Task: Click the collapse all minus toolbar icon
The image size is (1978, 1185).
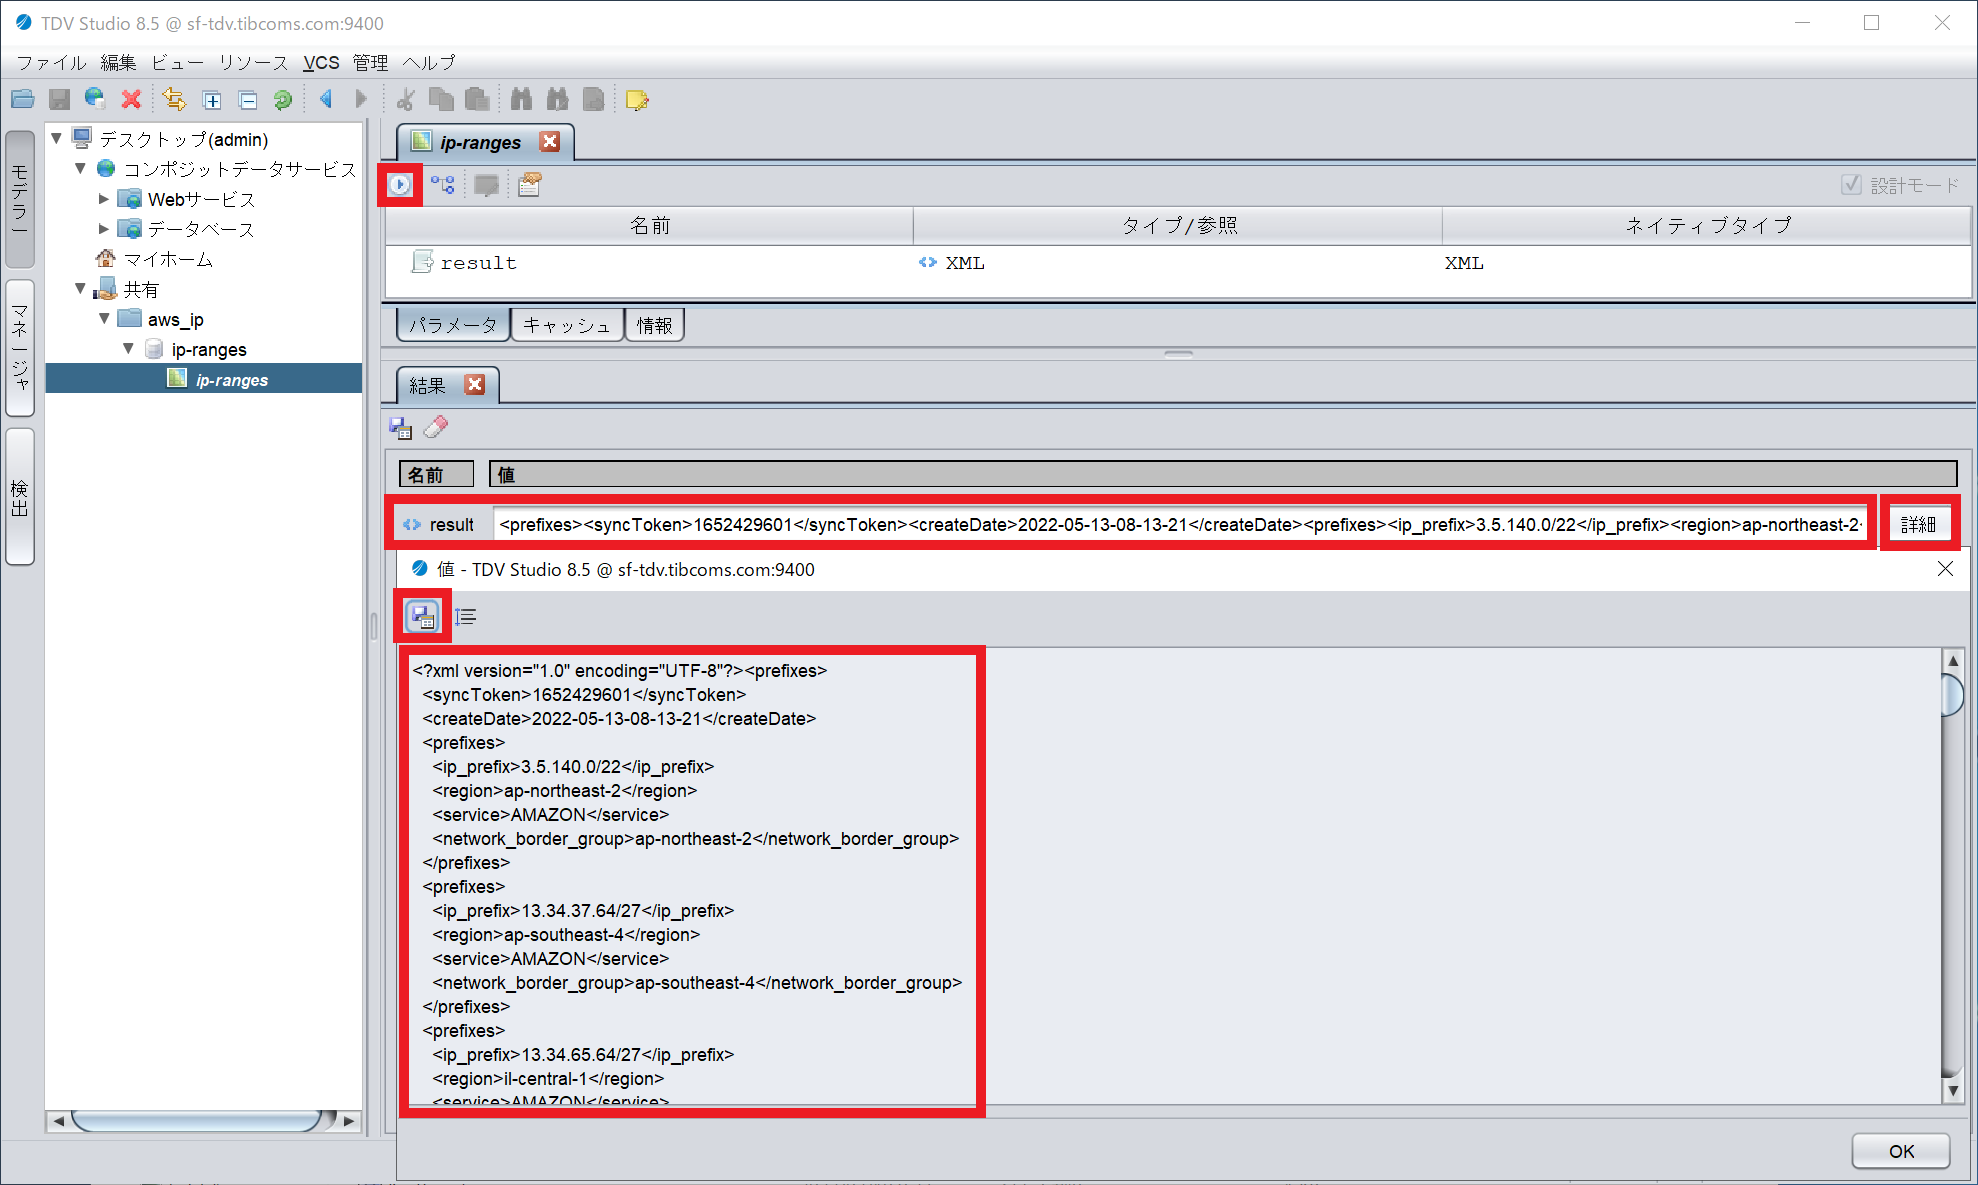Action: point(248,100)
